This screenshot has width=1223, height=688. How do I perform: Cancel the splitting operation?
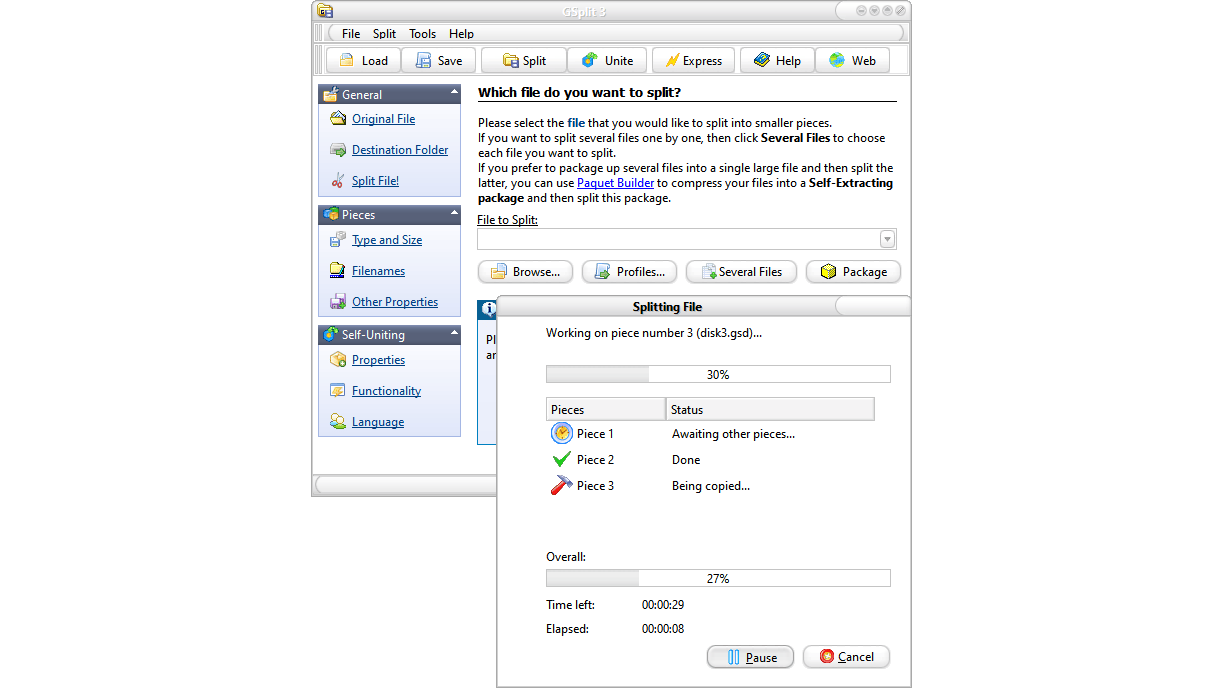tap(846, 657)
